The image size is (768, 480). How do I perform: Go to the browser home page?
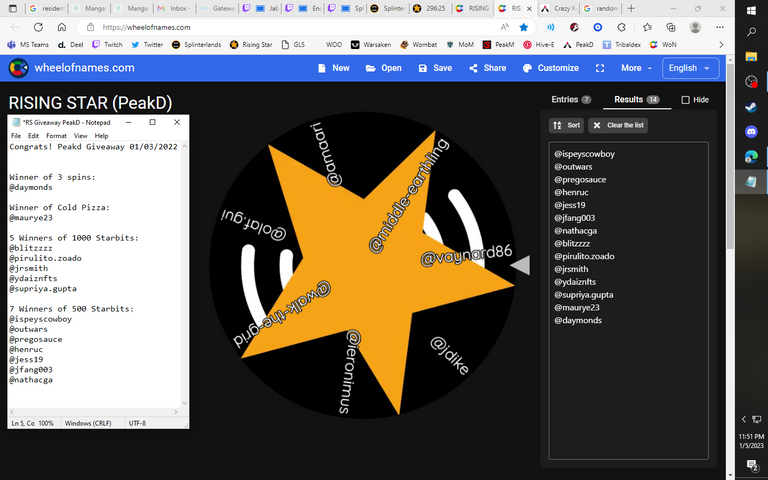[62, 27]
